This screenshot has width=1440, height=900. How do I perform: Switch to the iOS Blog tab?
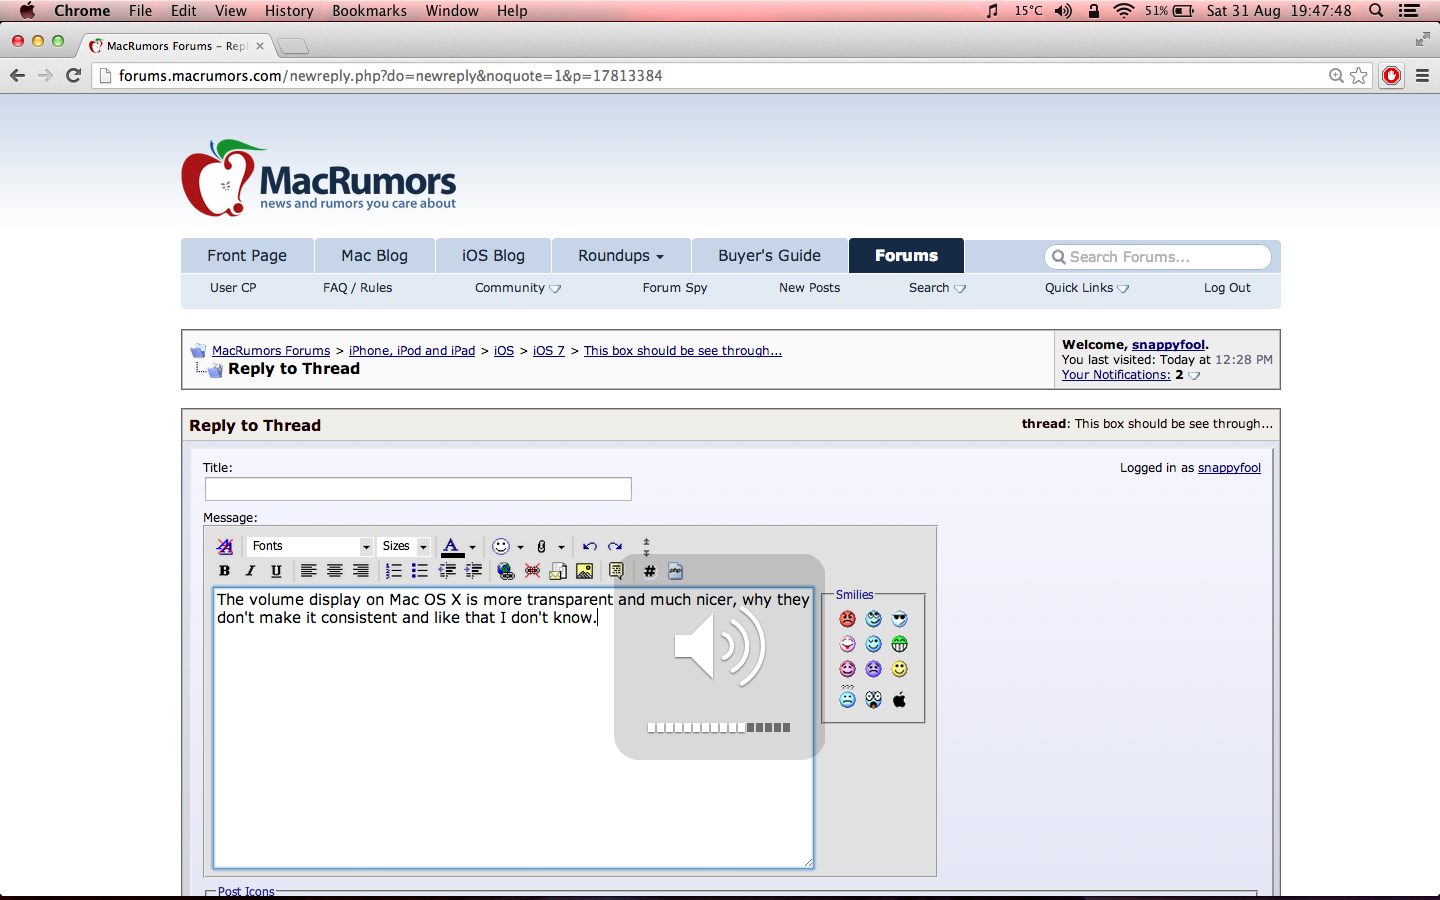pos(493,255)
